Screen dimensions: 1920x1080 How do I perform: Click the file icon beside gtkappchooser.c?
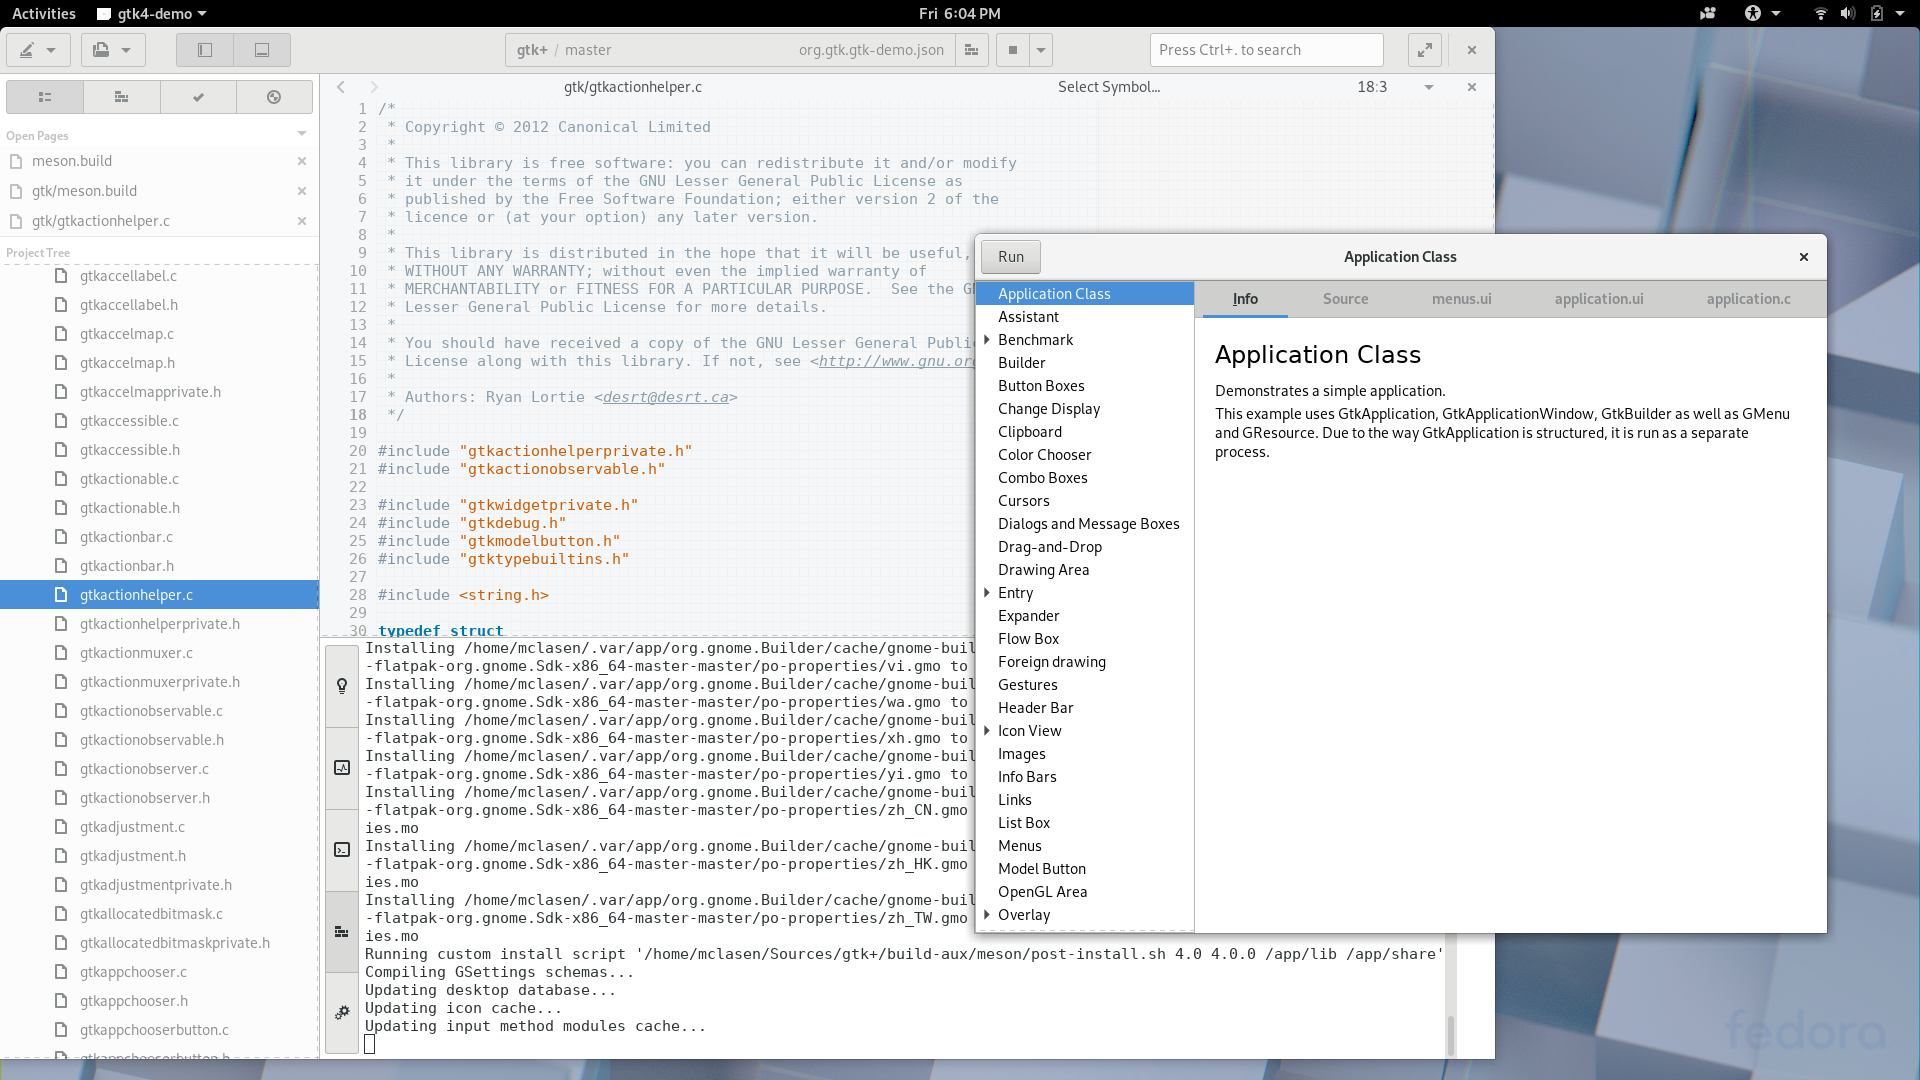point(61,972)
